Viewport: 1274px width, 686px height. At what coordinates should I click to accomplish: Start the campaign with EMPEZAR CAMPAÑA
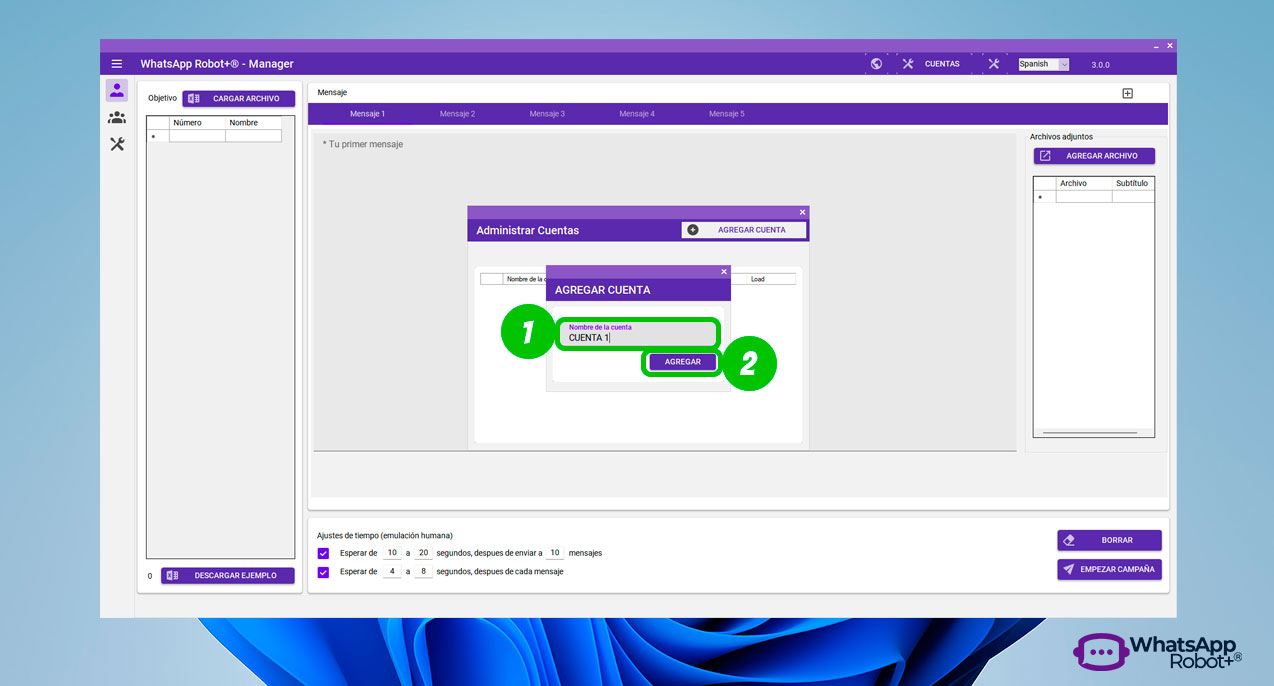(1109, 569)
